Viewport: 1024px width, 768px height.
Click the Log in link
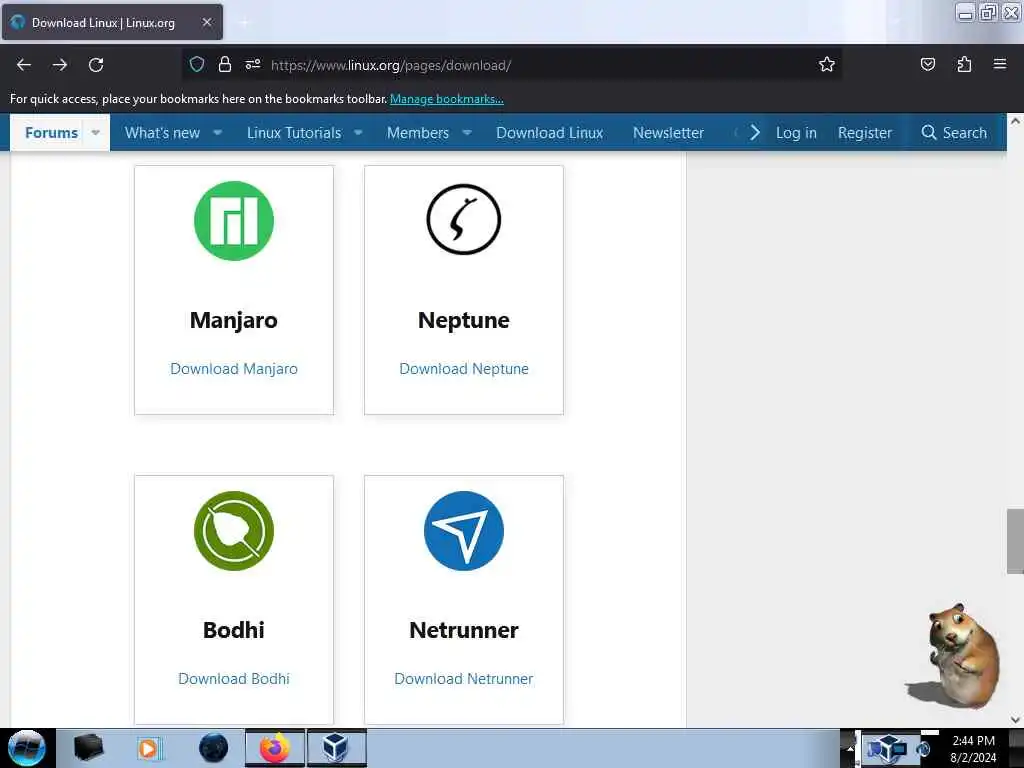click(796, 133)
